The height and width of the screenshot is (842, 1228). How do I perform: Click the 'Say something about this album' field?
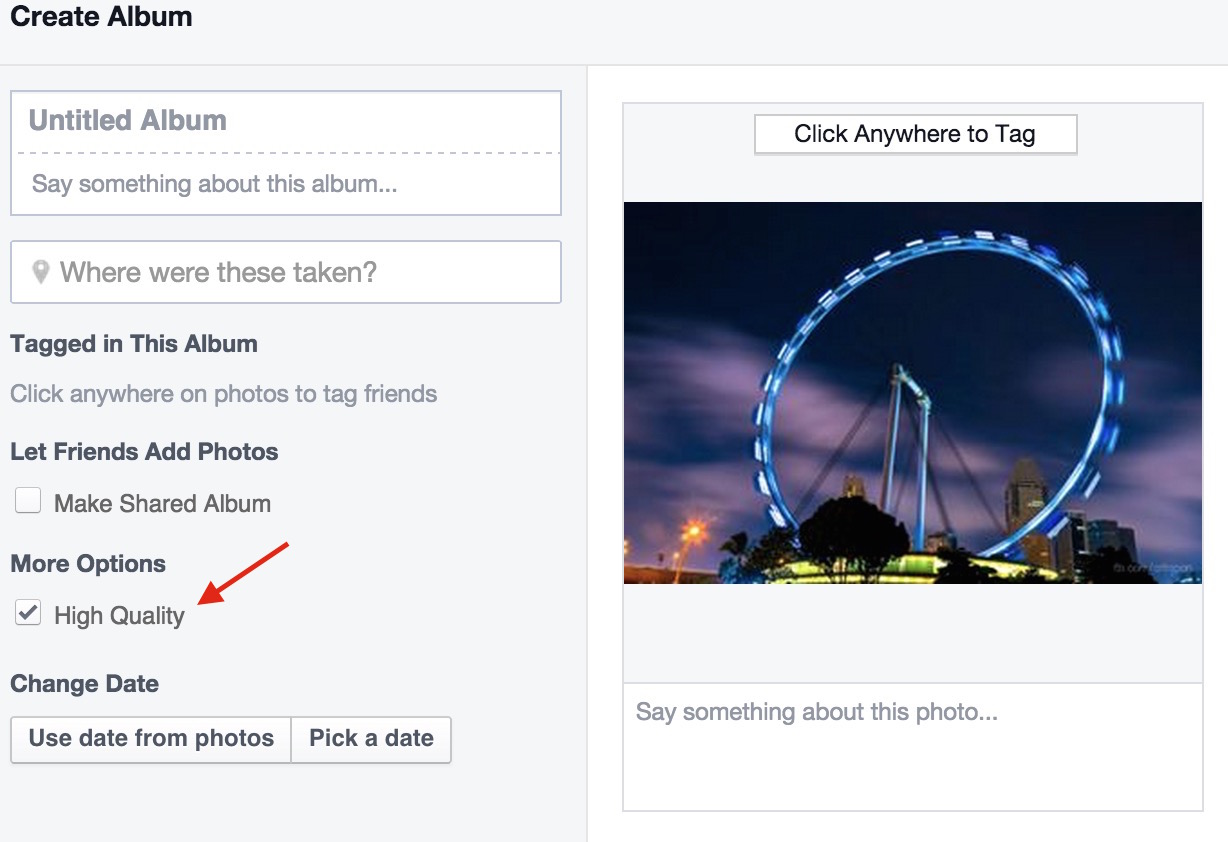coord(285,184)
